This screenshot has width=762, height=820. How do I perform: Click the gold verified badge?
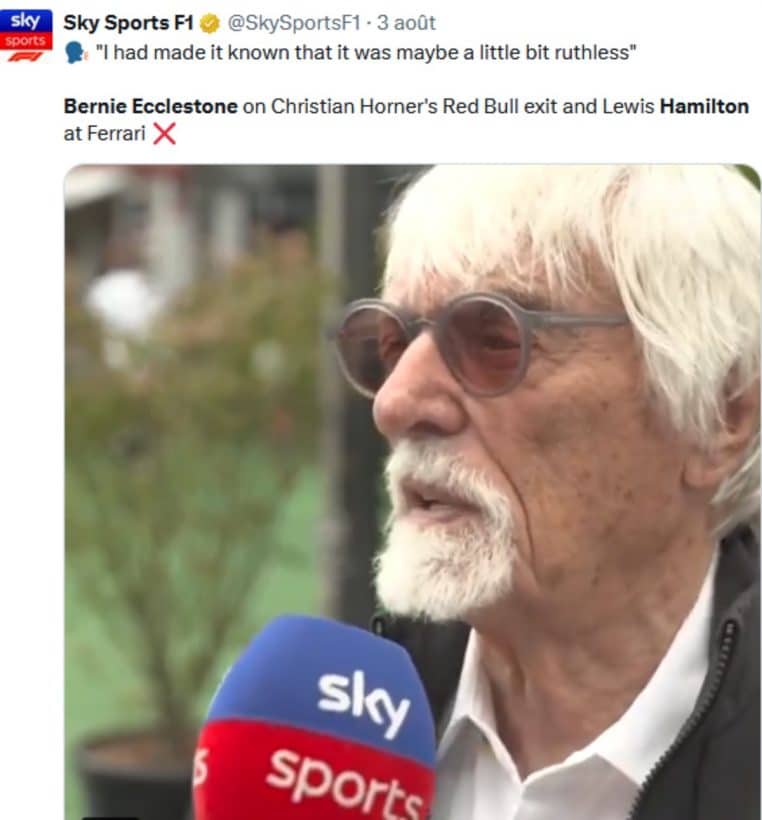[210, 24]
